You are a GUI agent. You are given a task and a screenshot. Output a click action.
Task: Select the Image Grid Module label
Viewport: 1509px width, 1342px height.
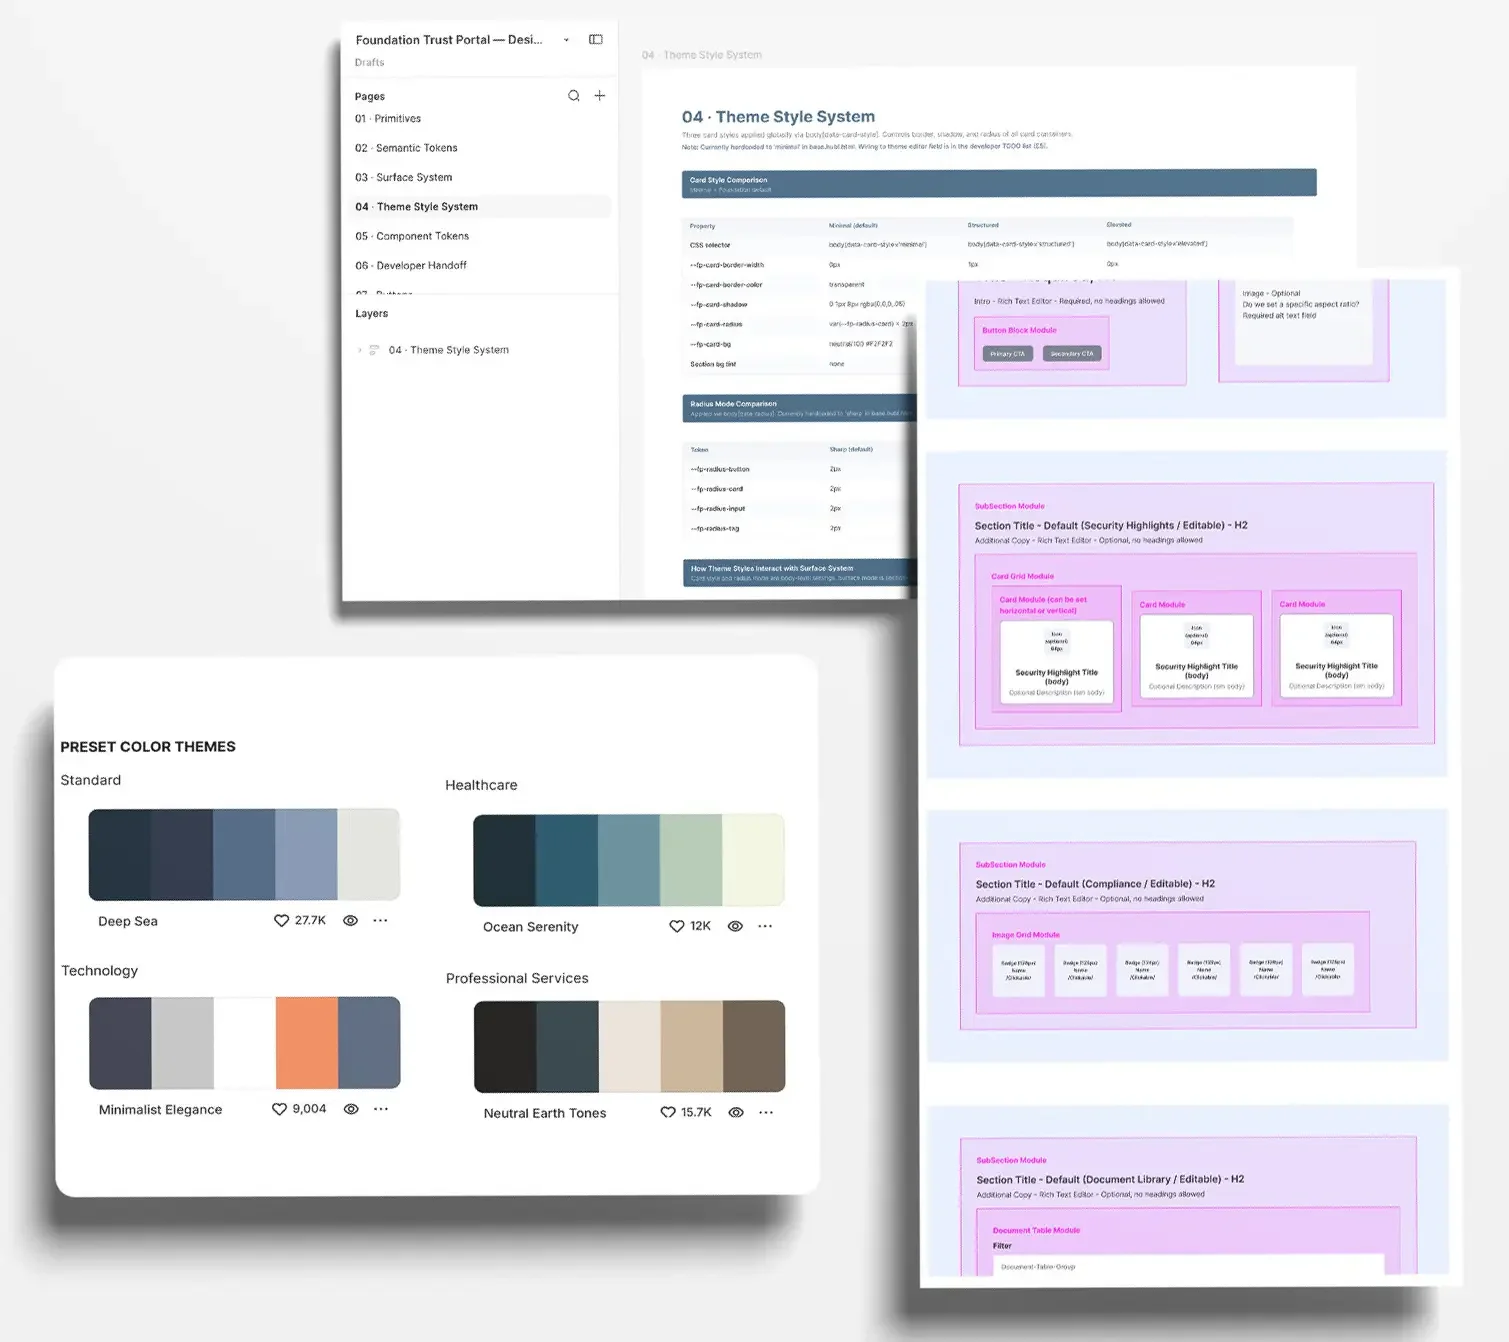1025,935
